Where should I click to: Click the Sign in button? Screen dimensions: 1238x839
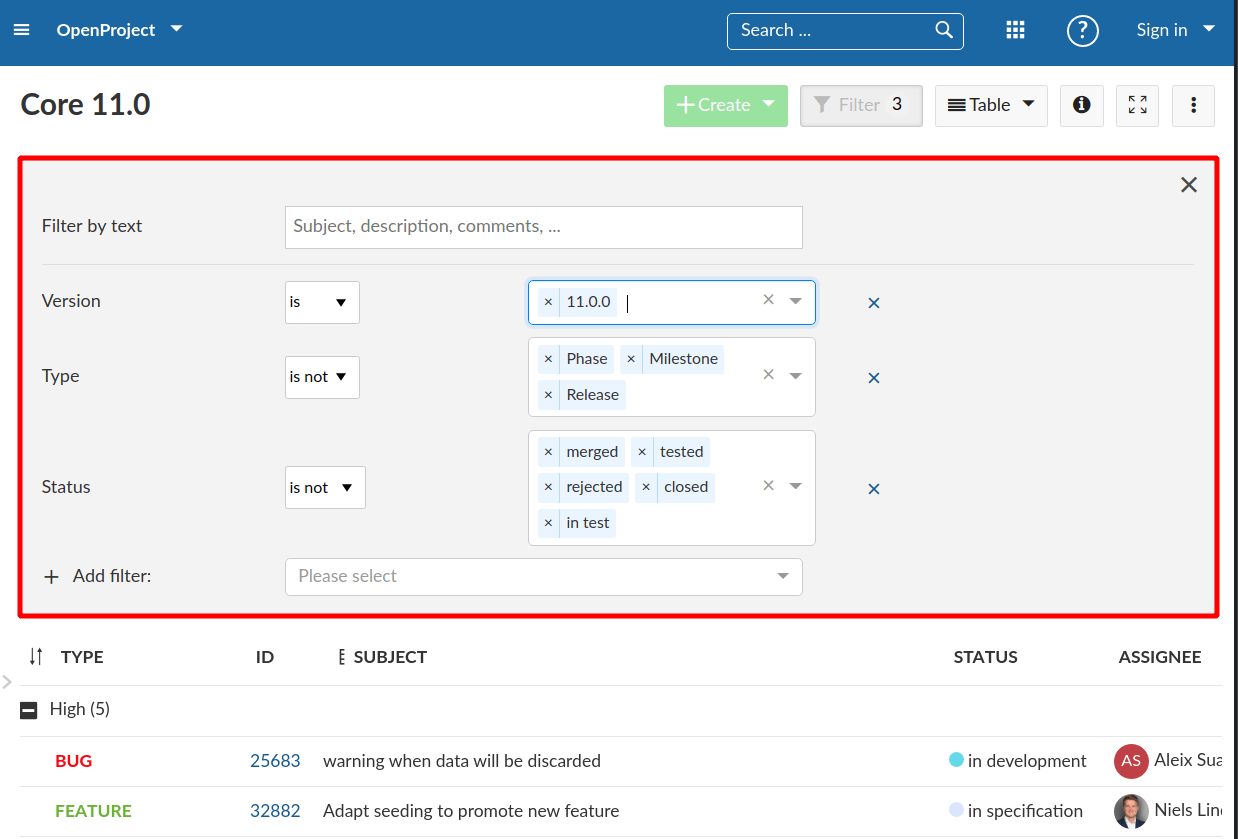(x=1162, y=30)
